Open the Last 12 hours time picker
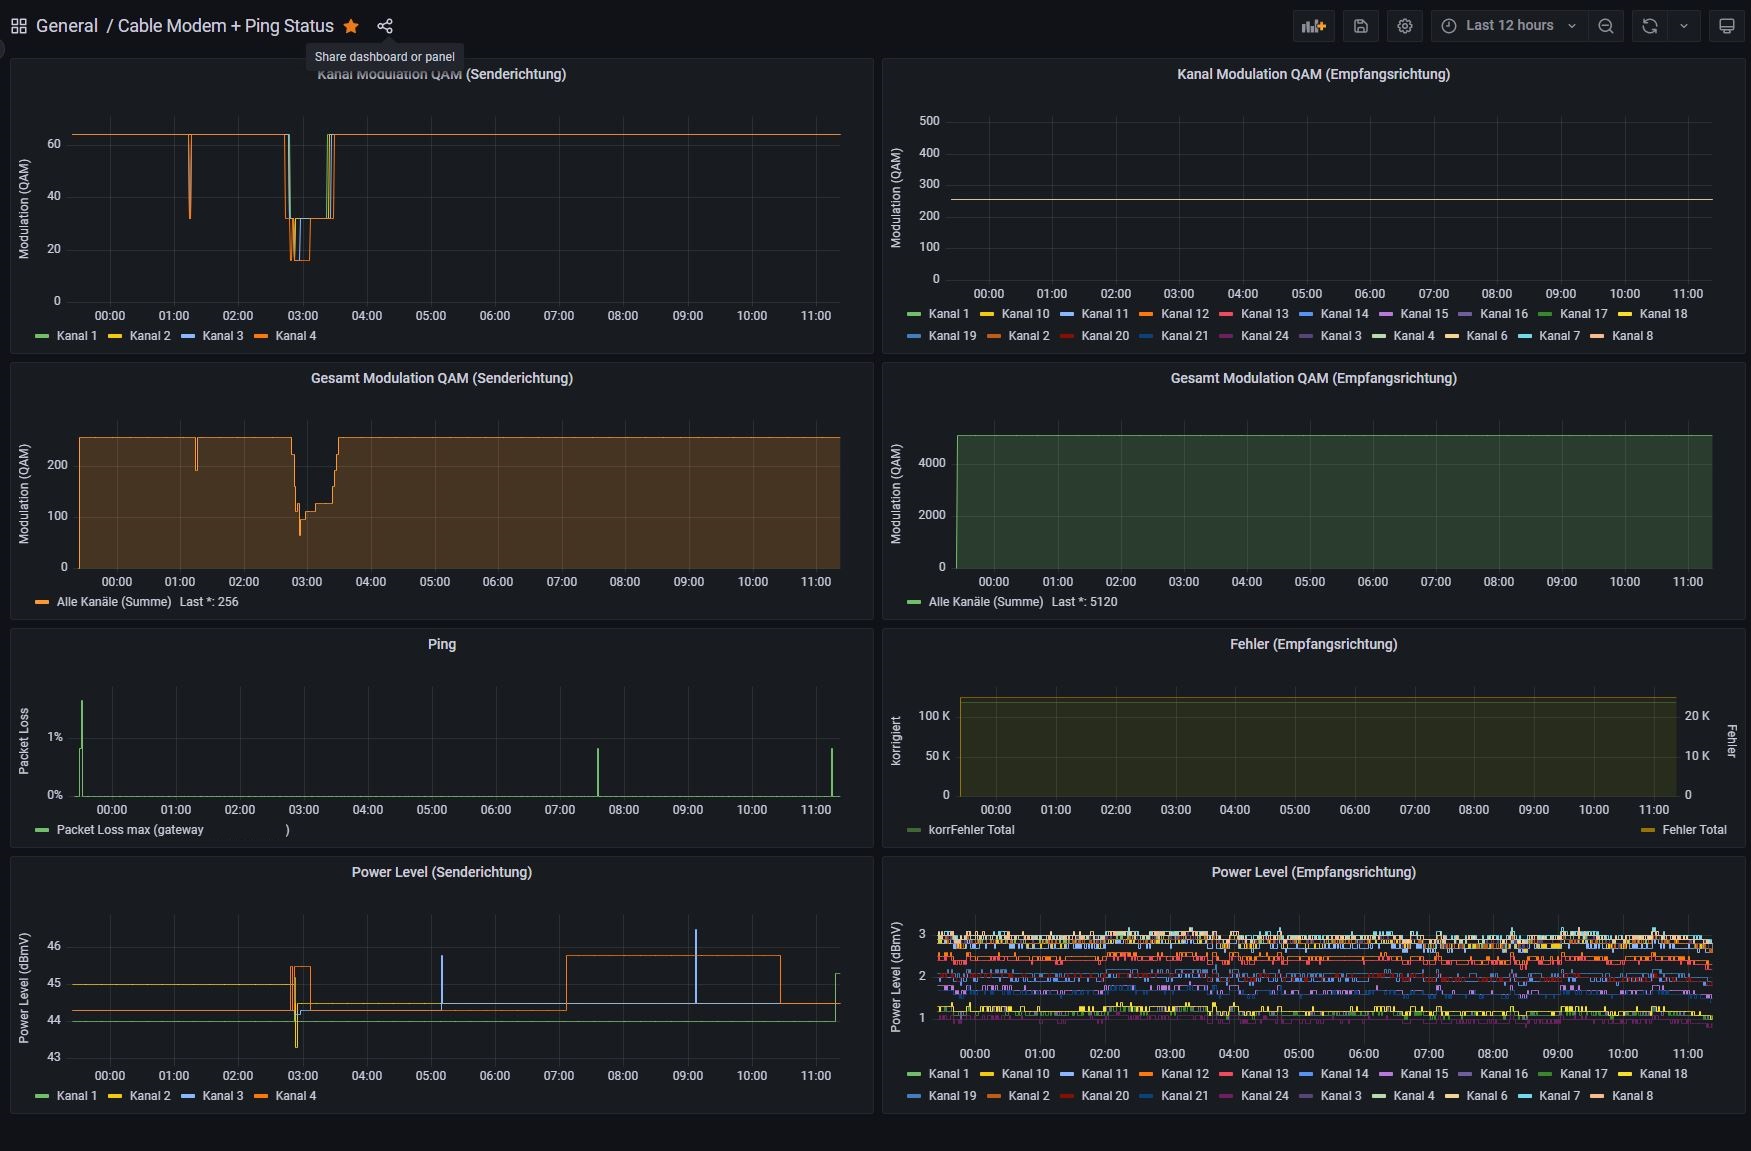This screenshot has height=1151, width=1751. pyautogui.click(x=1510, y=26)
